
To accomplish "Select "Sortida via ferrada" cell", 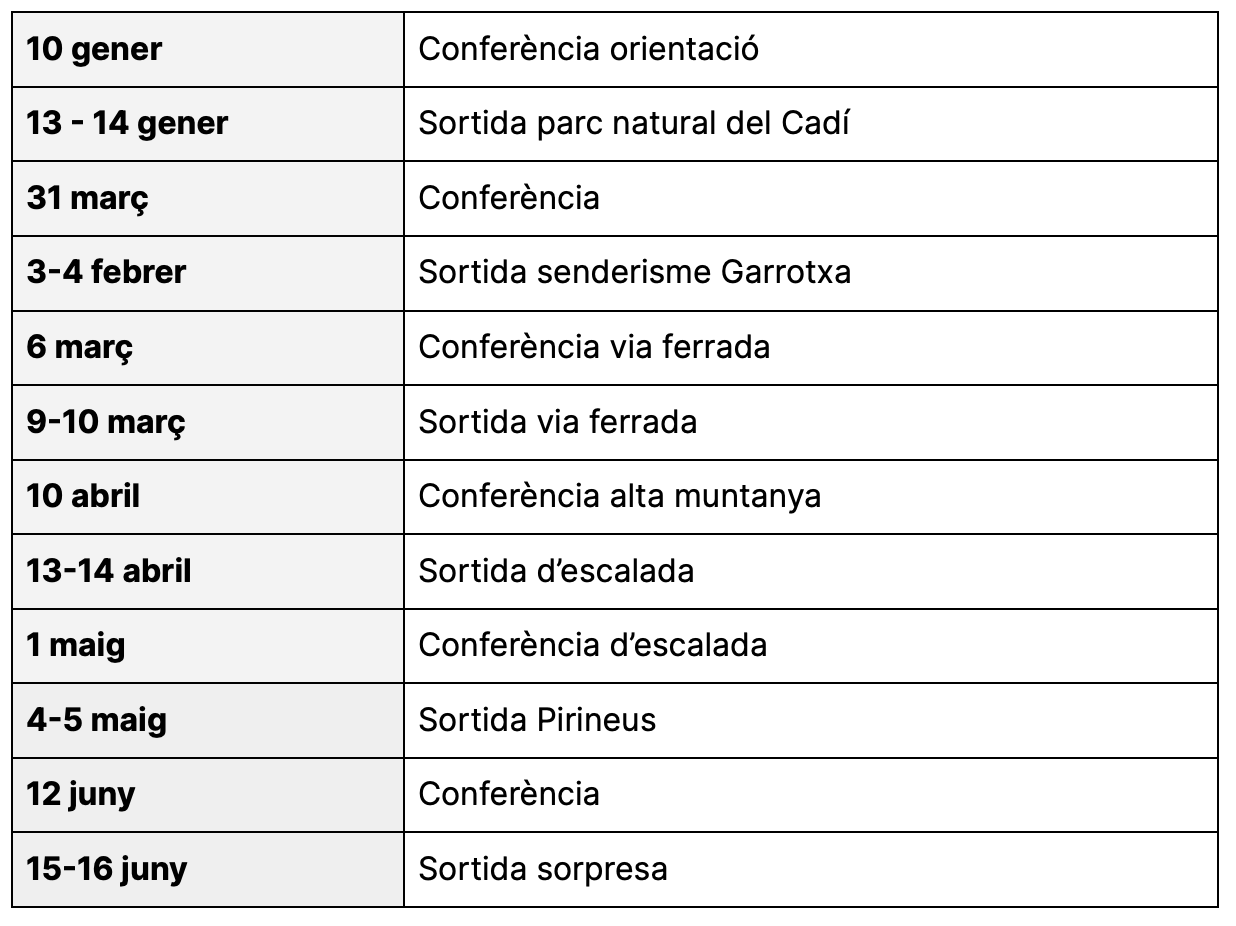I will pyautogui.click(x=811, y=422).
